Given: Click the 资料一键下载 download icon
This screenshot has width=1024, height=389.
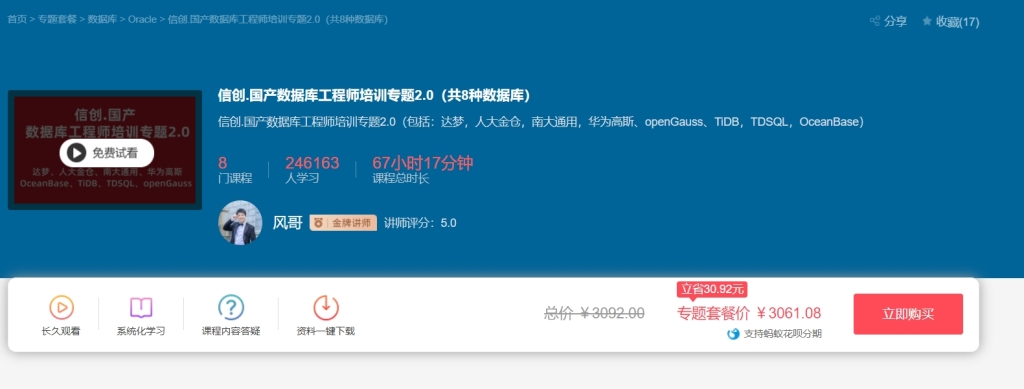Looking at the screenshot, I should tap(326, 307).
